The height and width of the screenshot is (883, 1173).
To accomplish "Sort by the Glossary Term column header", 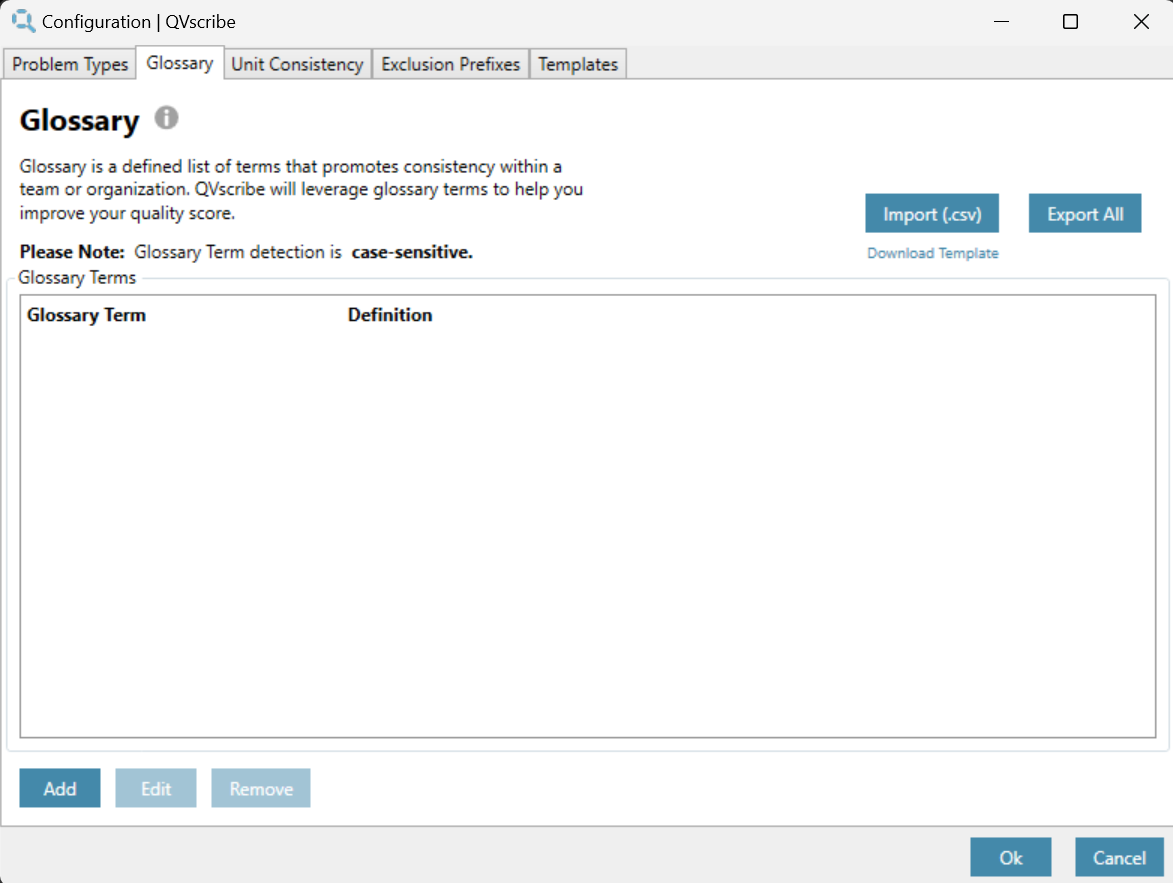I will tap(86, 315).
